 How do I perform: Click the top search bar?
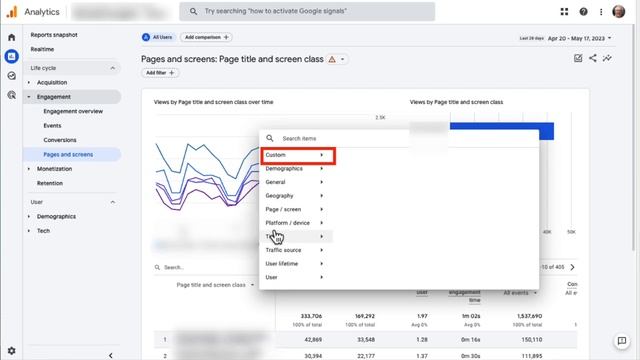(x=307, y=11)
